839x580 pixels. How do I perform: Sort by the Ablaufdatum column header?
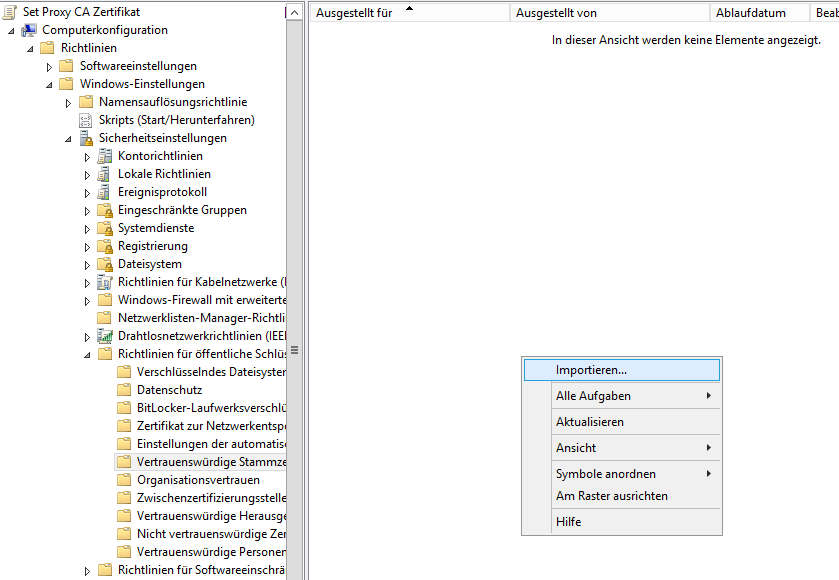[750, 13]
